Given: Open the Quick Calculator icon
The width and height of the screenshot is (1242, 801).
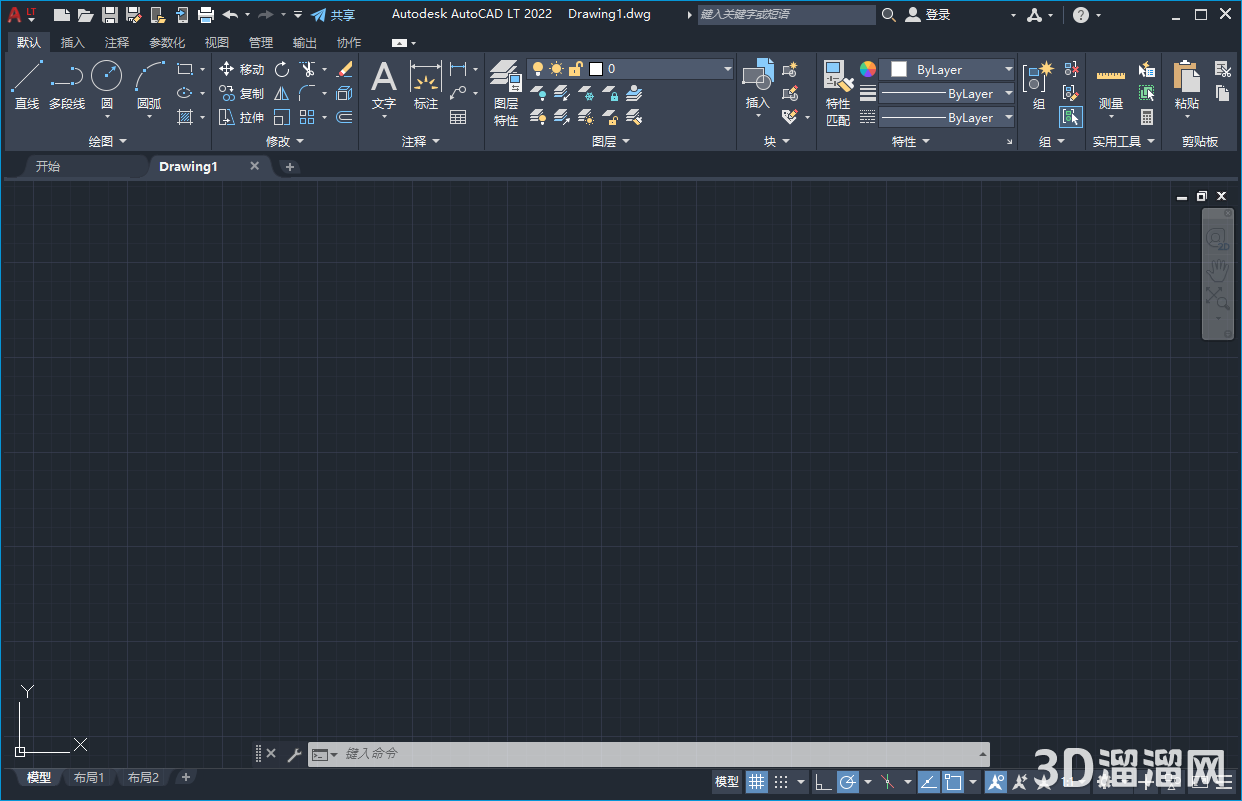Looking at the screenshot, I should [1147, 117].
